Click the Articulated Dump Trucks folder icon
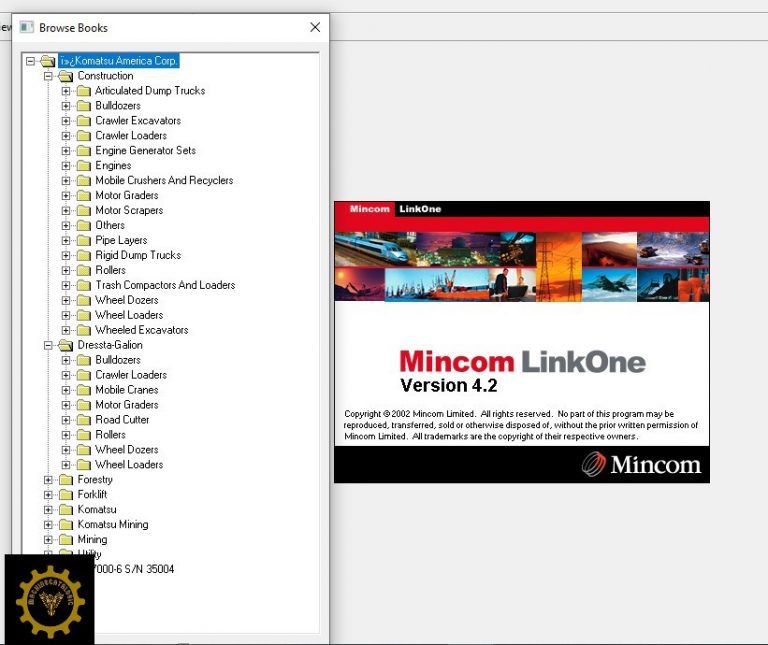This screenshot has height=645, width=768. click(84, 91)
